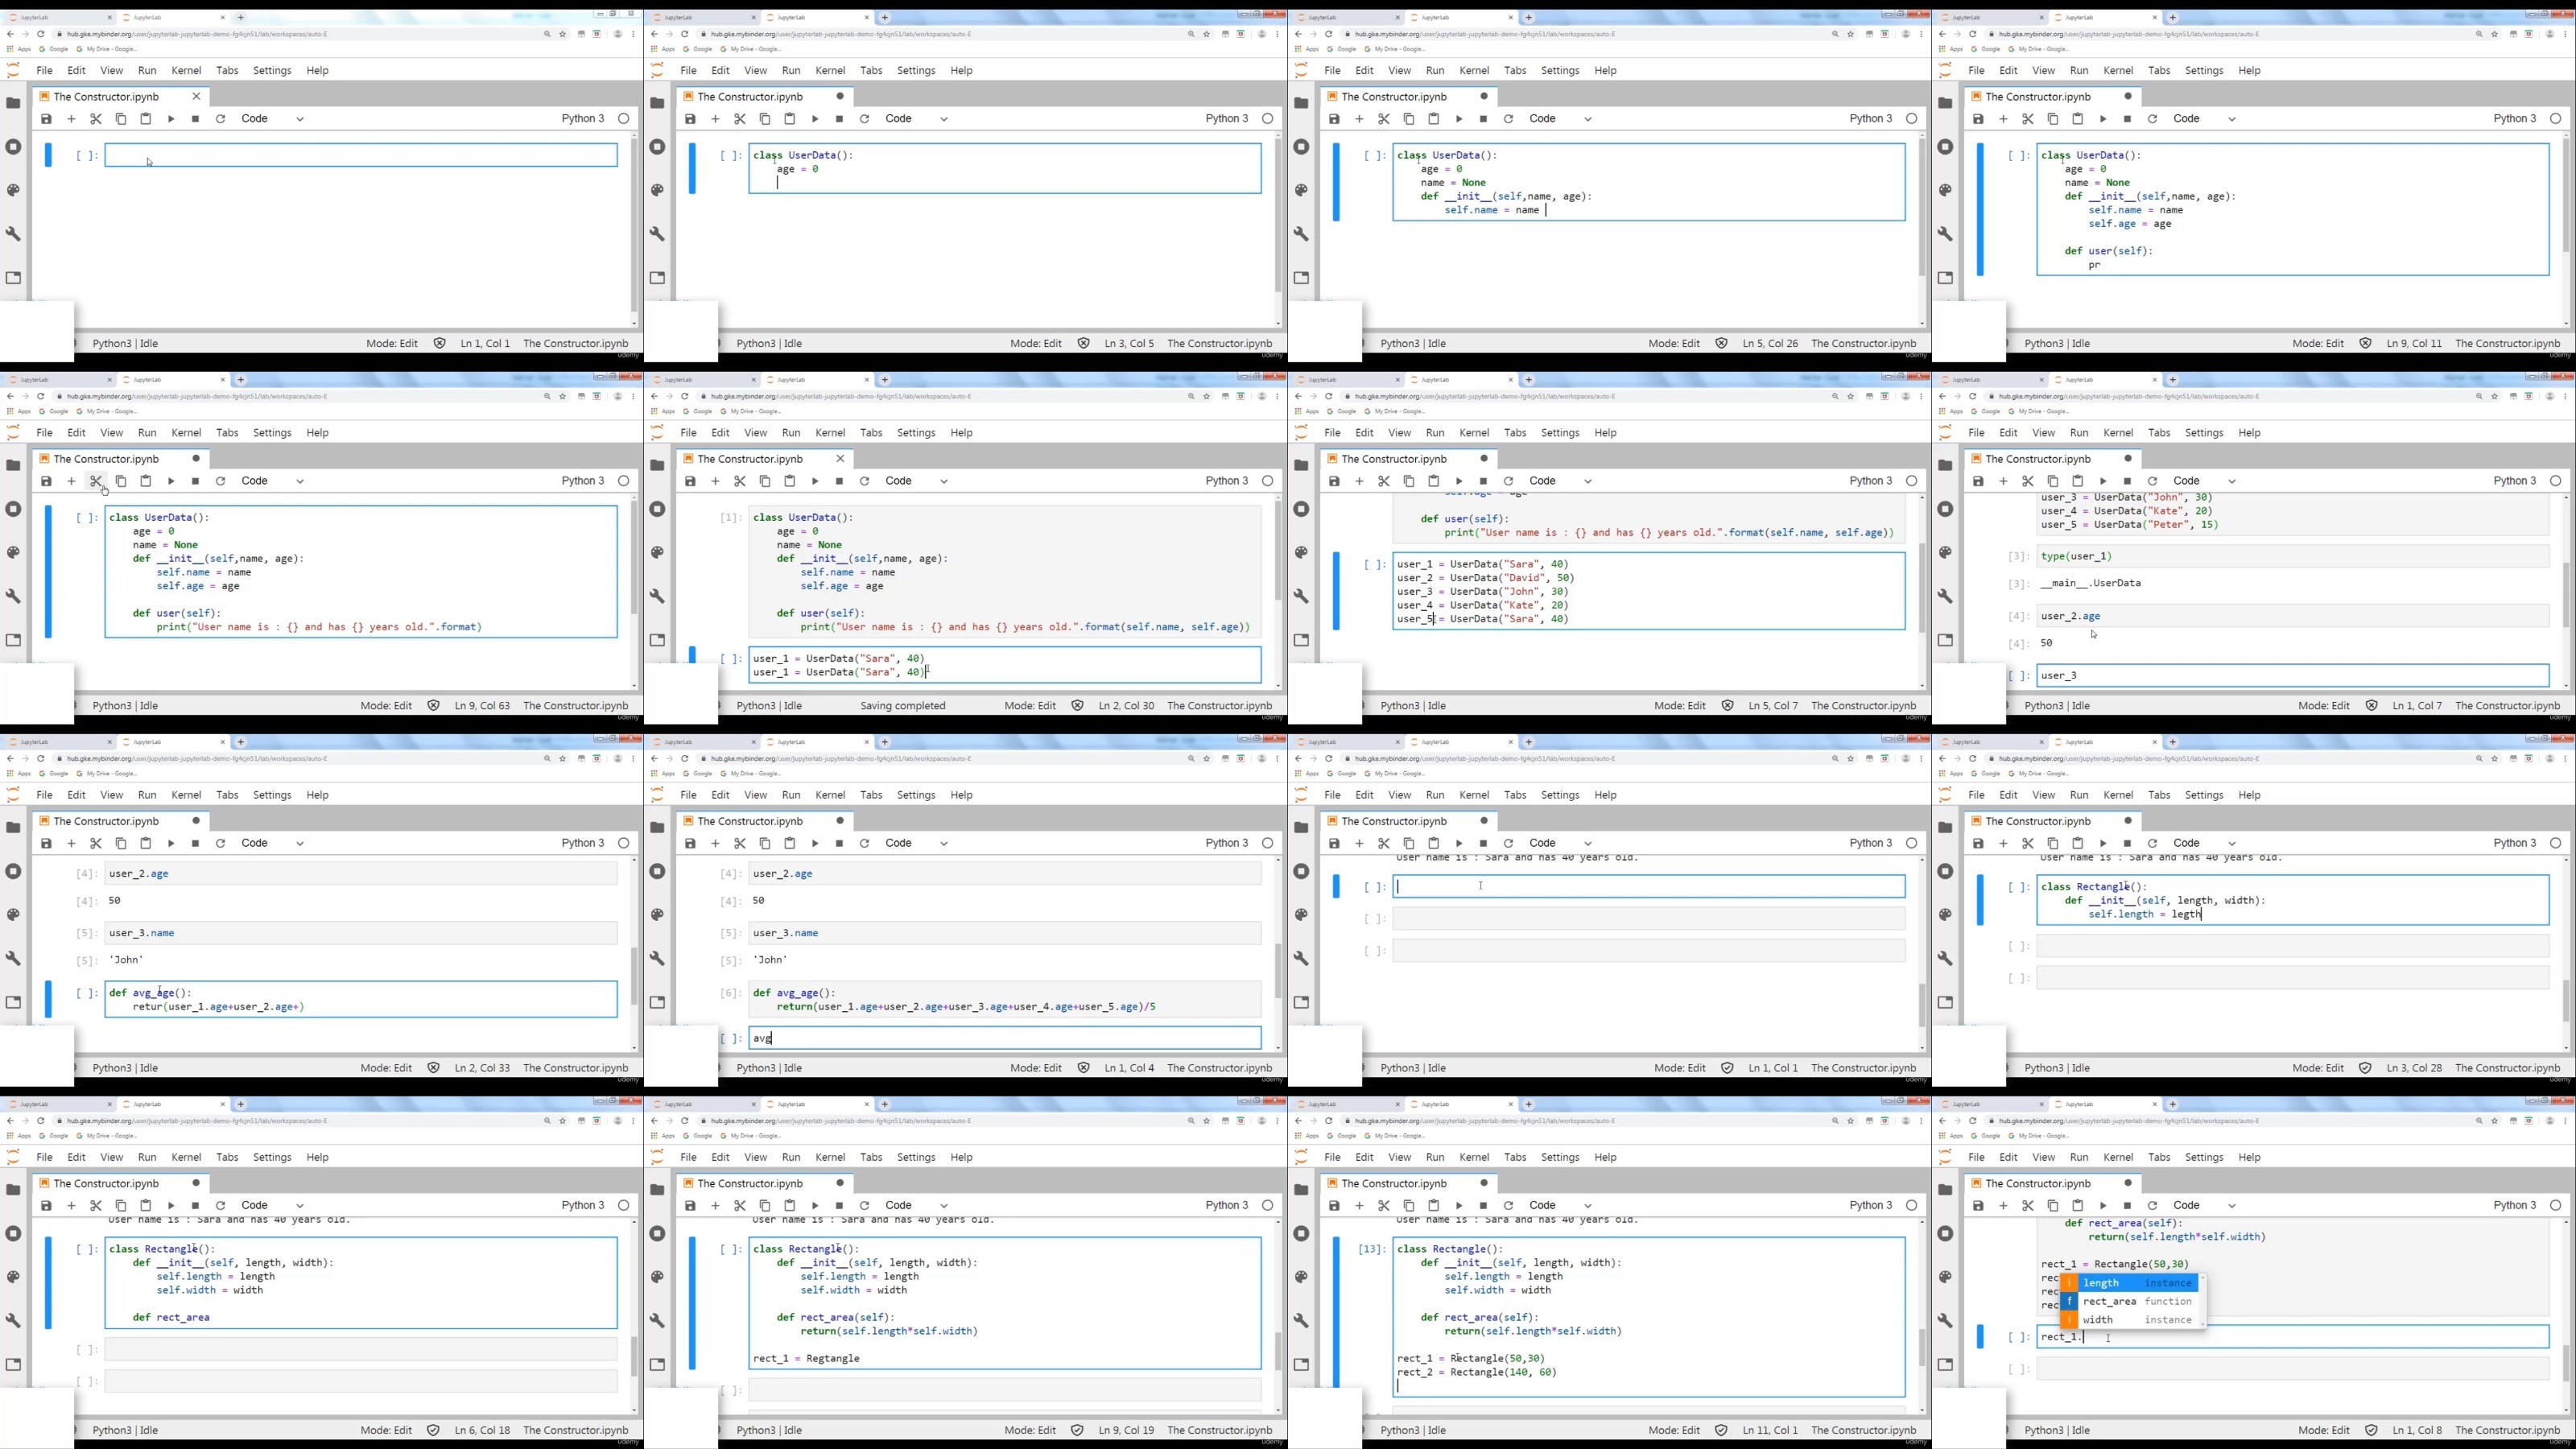
Task: Expand Code dropdown in Ln 5, Col 7 frame
Action: click(x=1560, y=481)
